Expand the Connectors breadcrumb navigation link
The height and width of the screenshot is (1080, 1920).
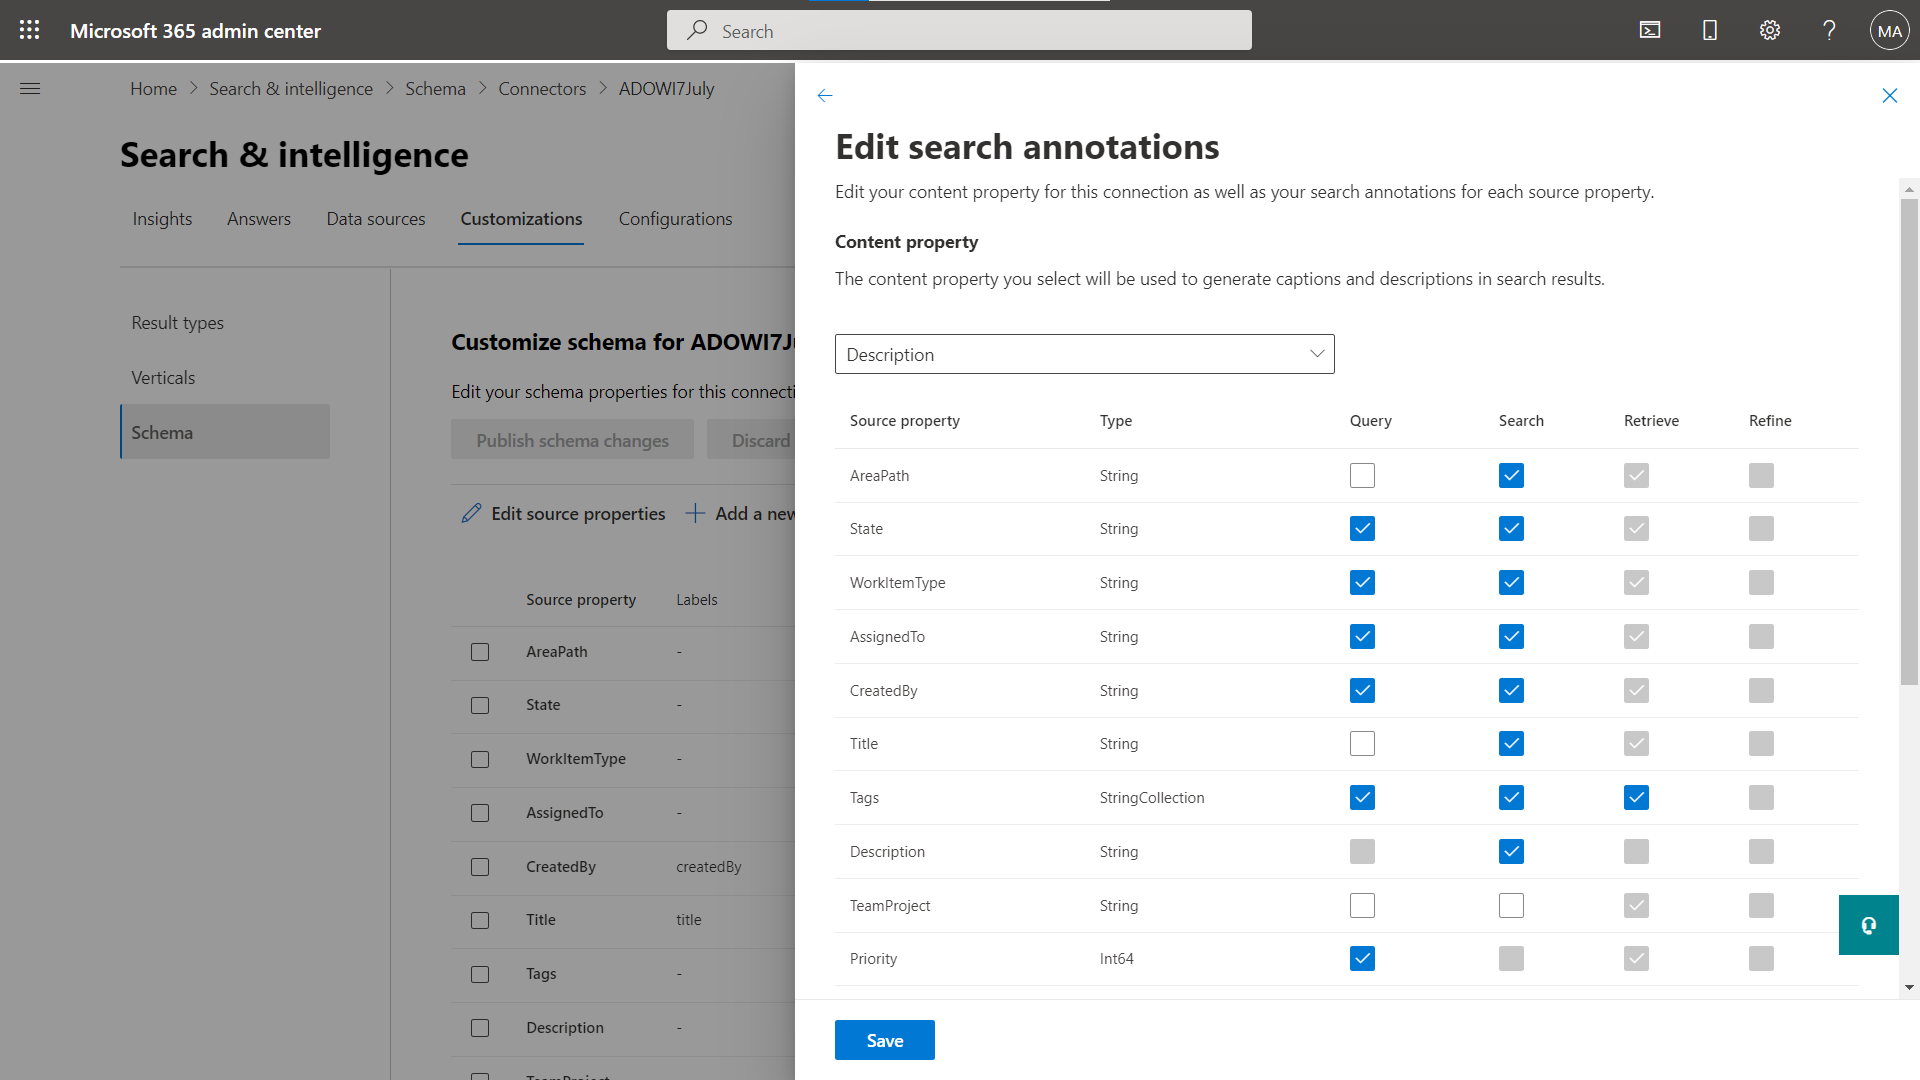(543, 88)
